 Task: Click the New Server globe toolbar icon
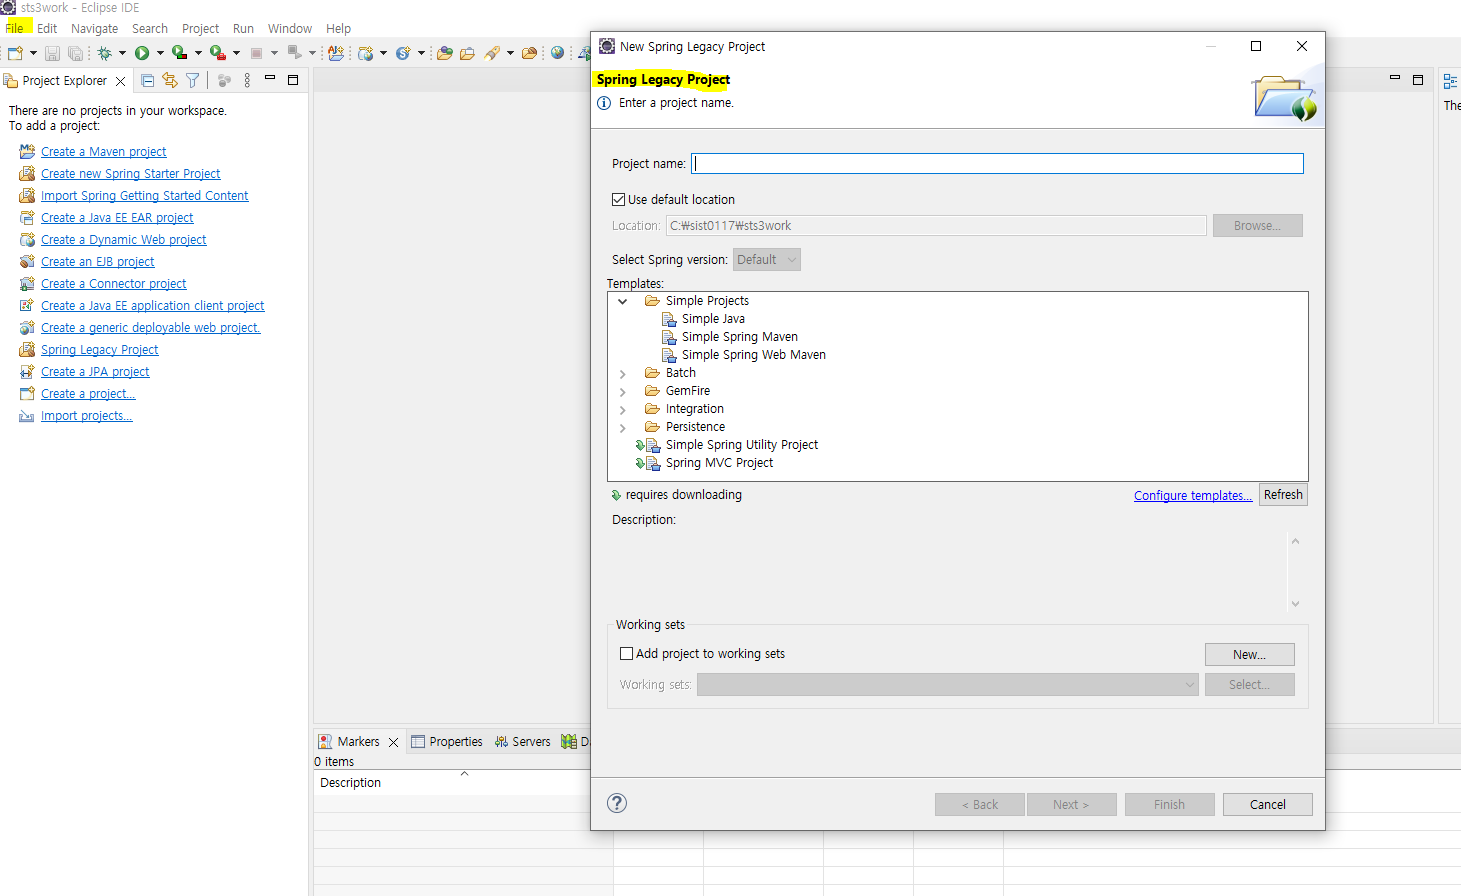[x=365, y=53]
